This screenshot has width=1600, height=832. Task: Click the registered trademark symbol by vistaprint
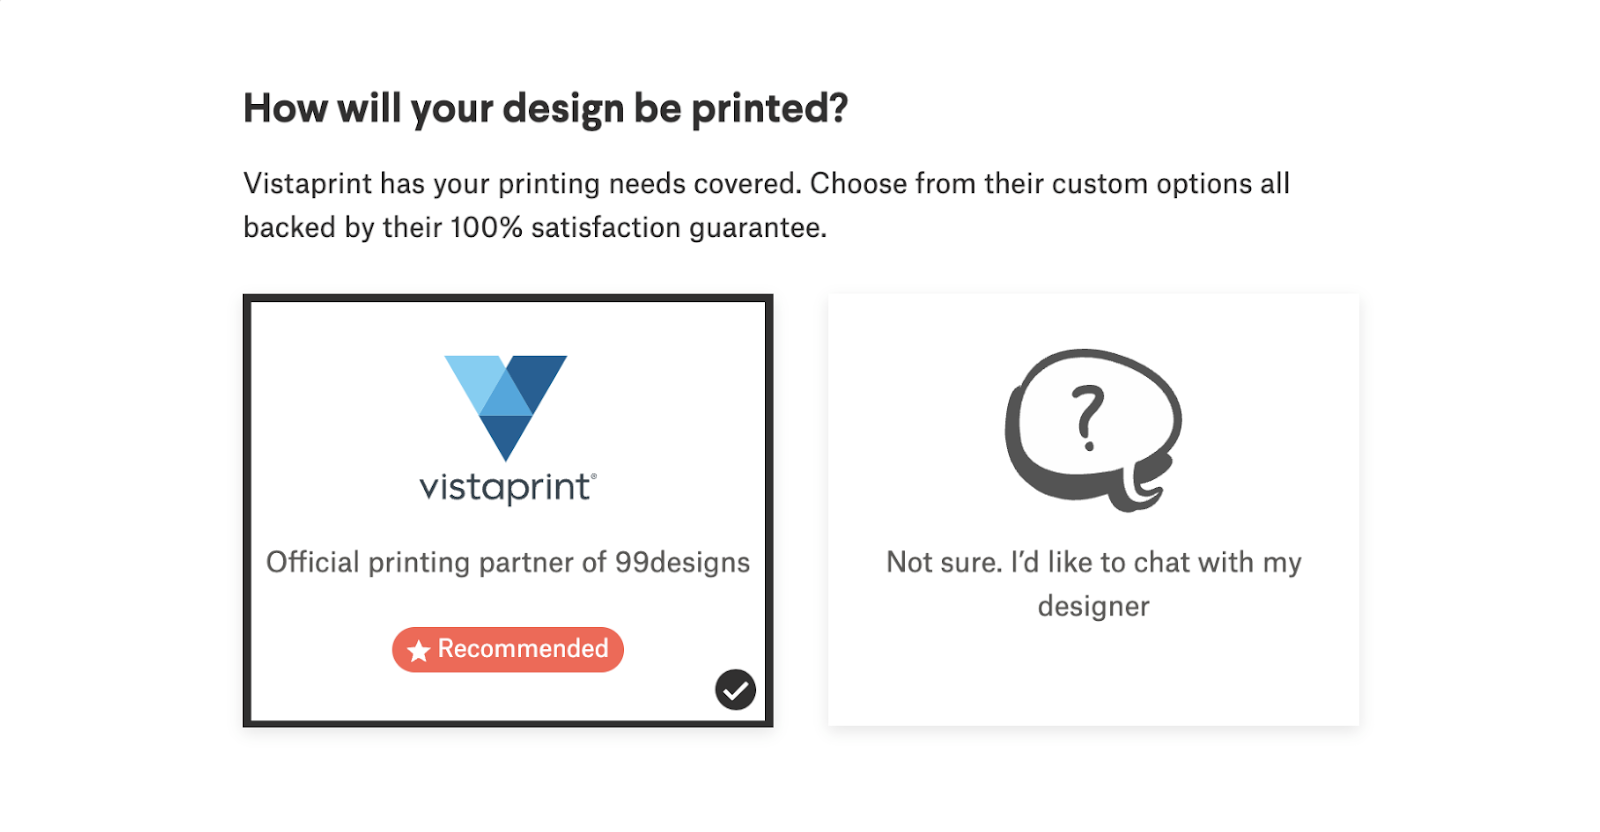point(594,476)
